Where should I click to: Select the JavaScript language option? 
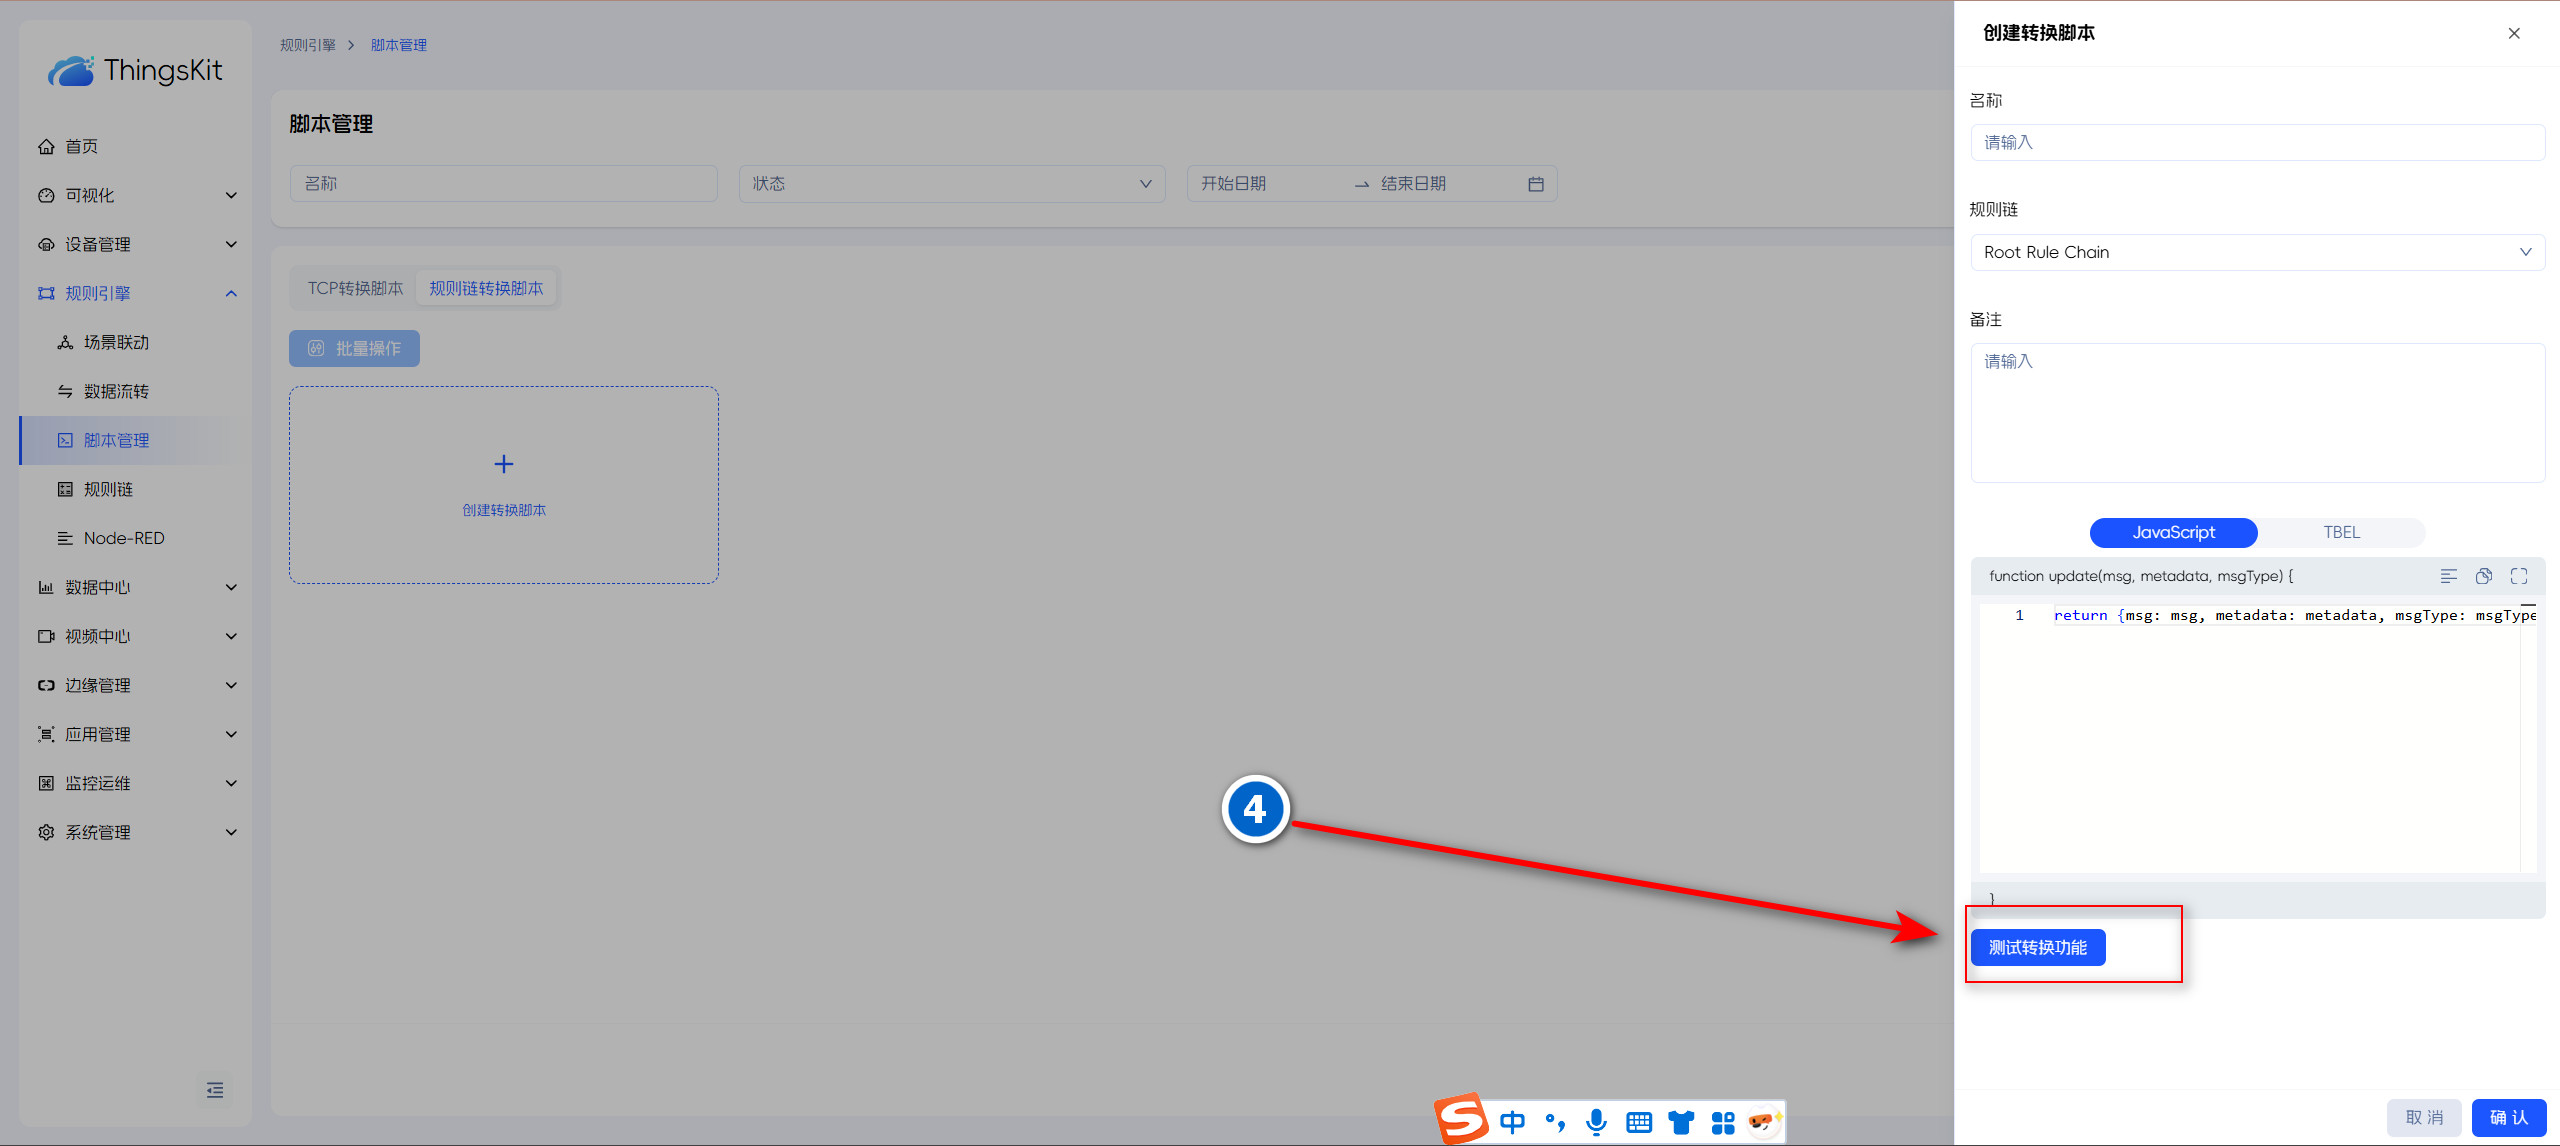coord(2173,532)
